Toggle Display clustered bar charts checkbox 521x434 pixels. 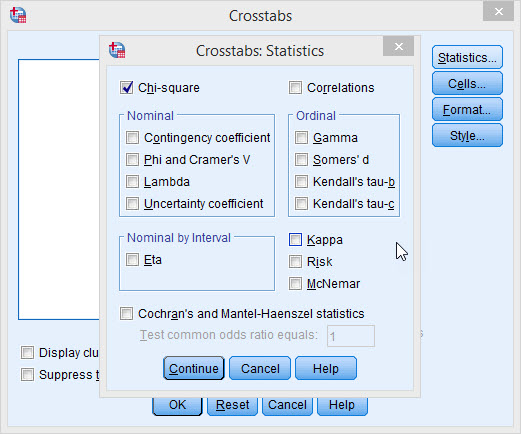(27, 352)
